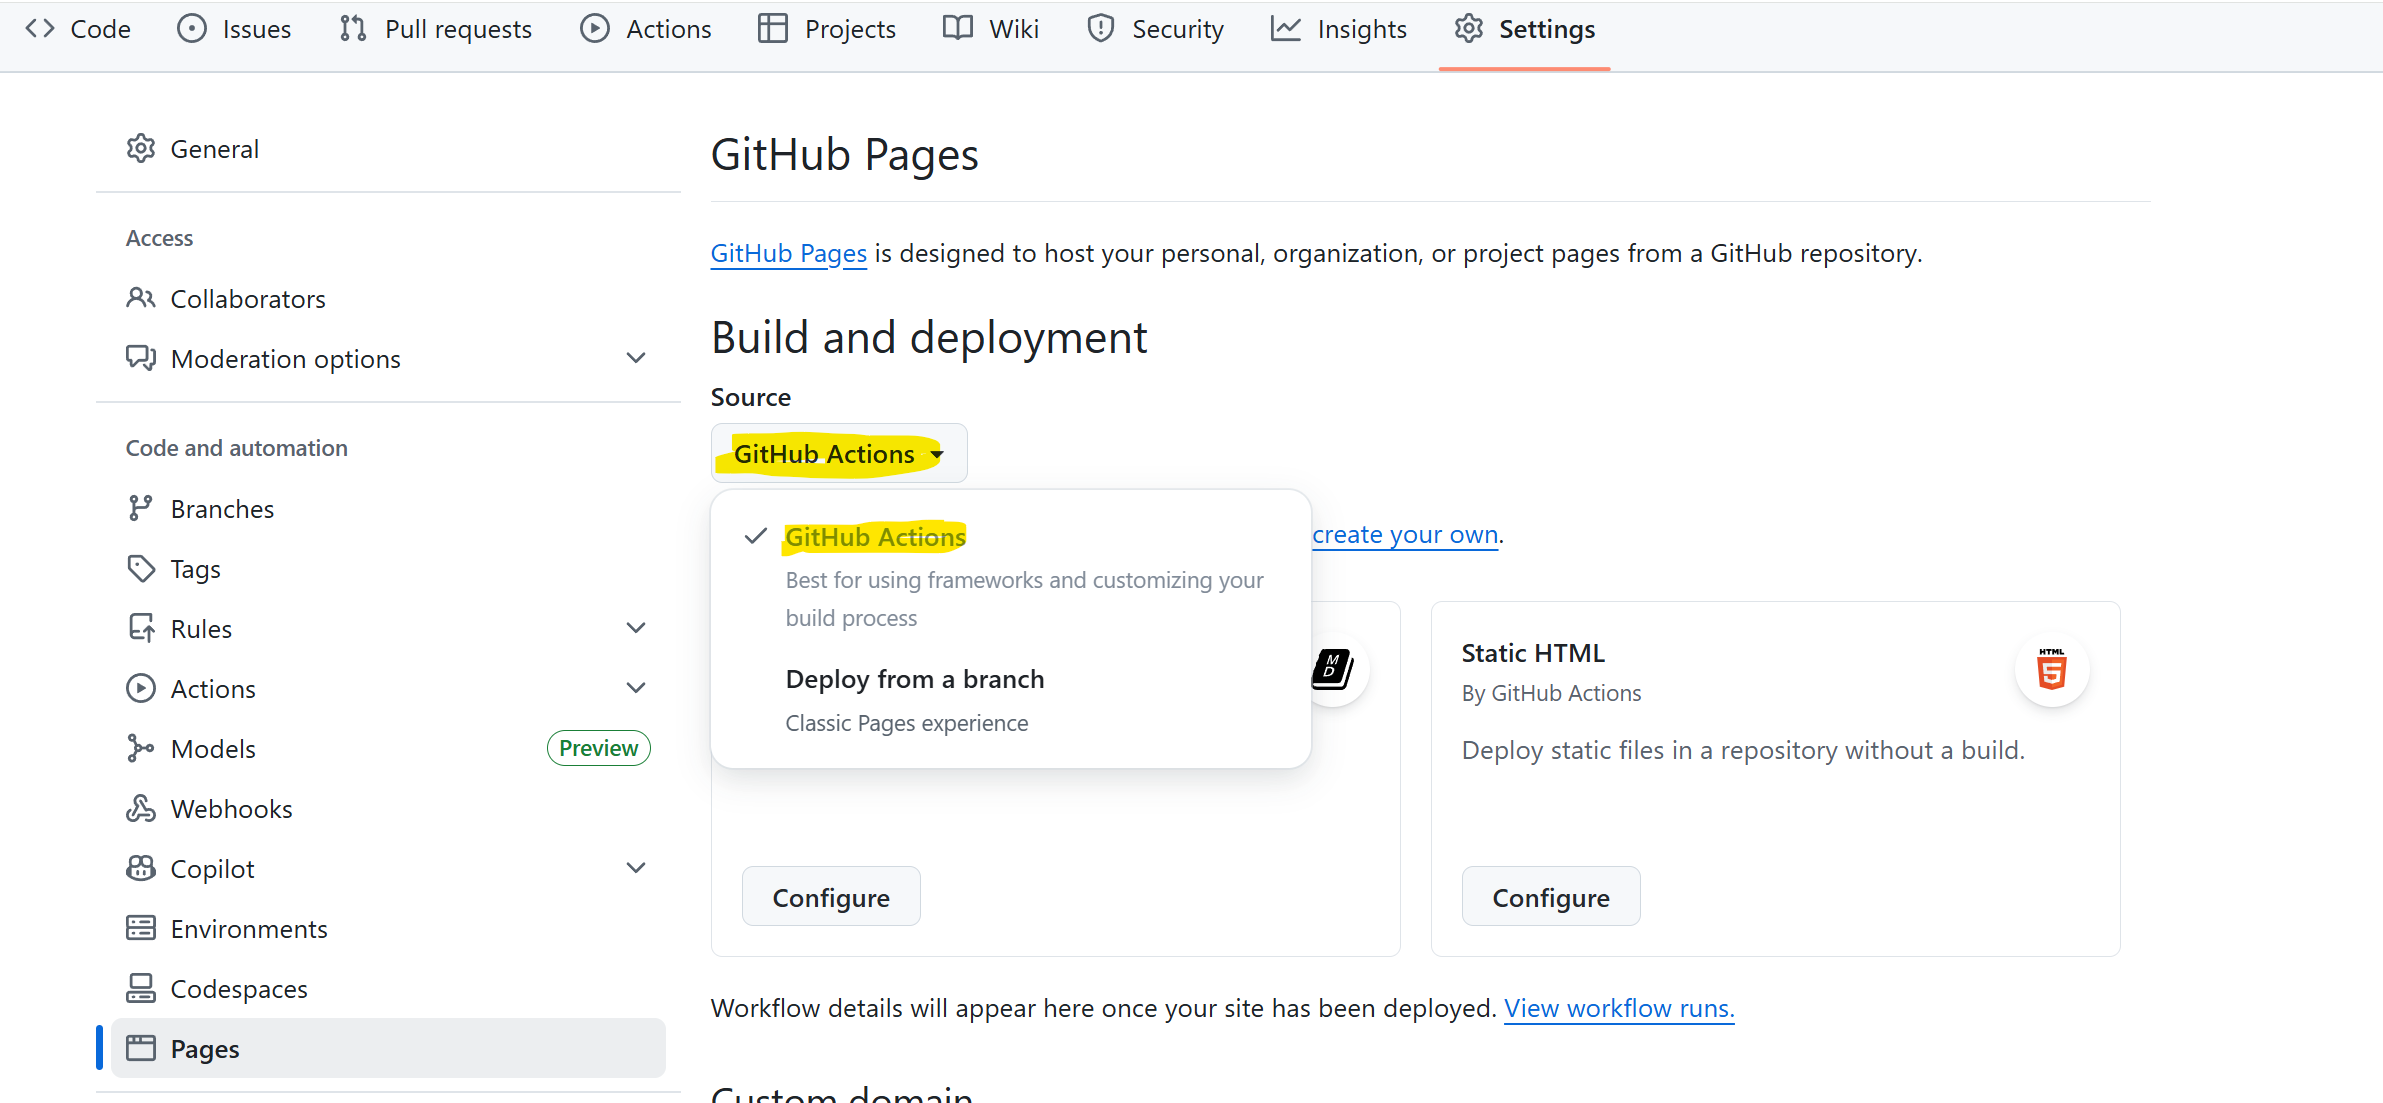Click the Rules icon in sidebar

tap(141, 628)
